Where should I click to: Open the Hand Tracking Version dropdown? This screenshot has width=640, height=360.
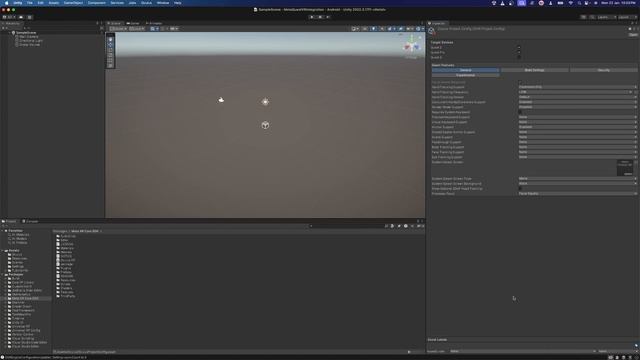coord(577,97)
